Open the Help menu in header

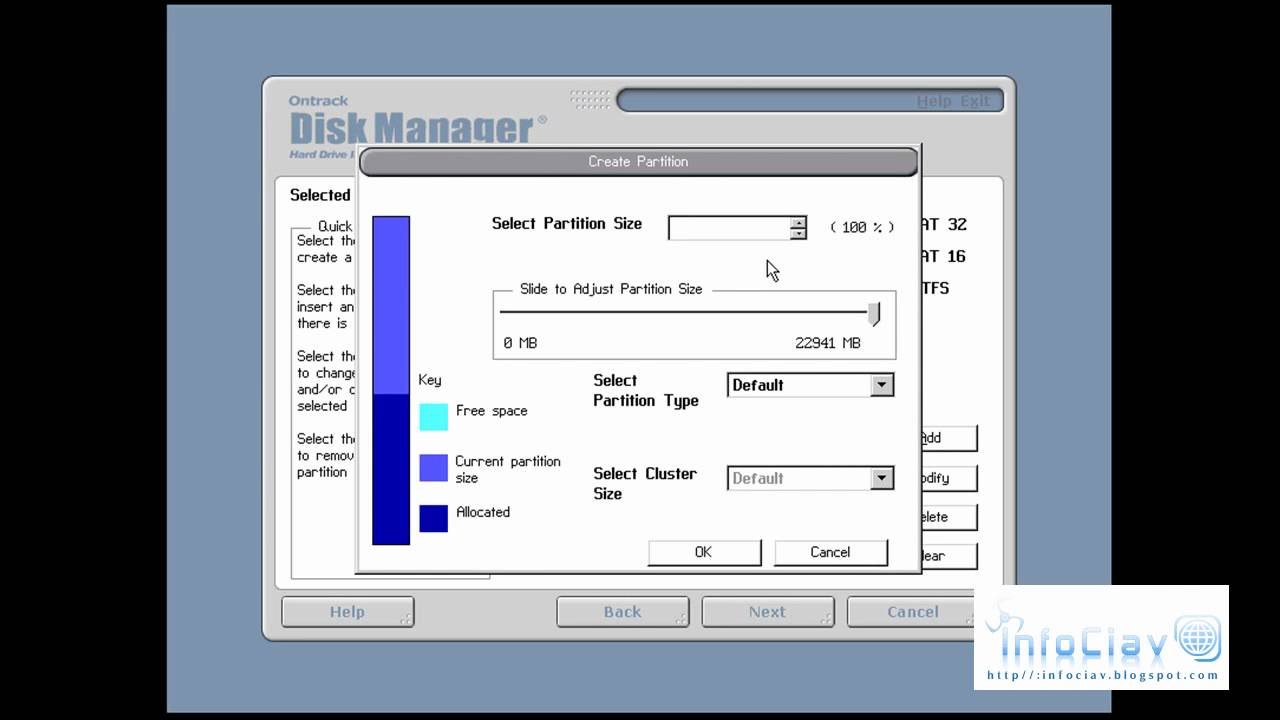coord(934,101)
